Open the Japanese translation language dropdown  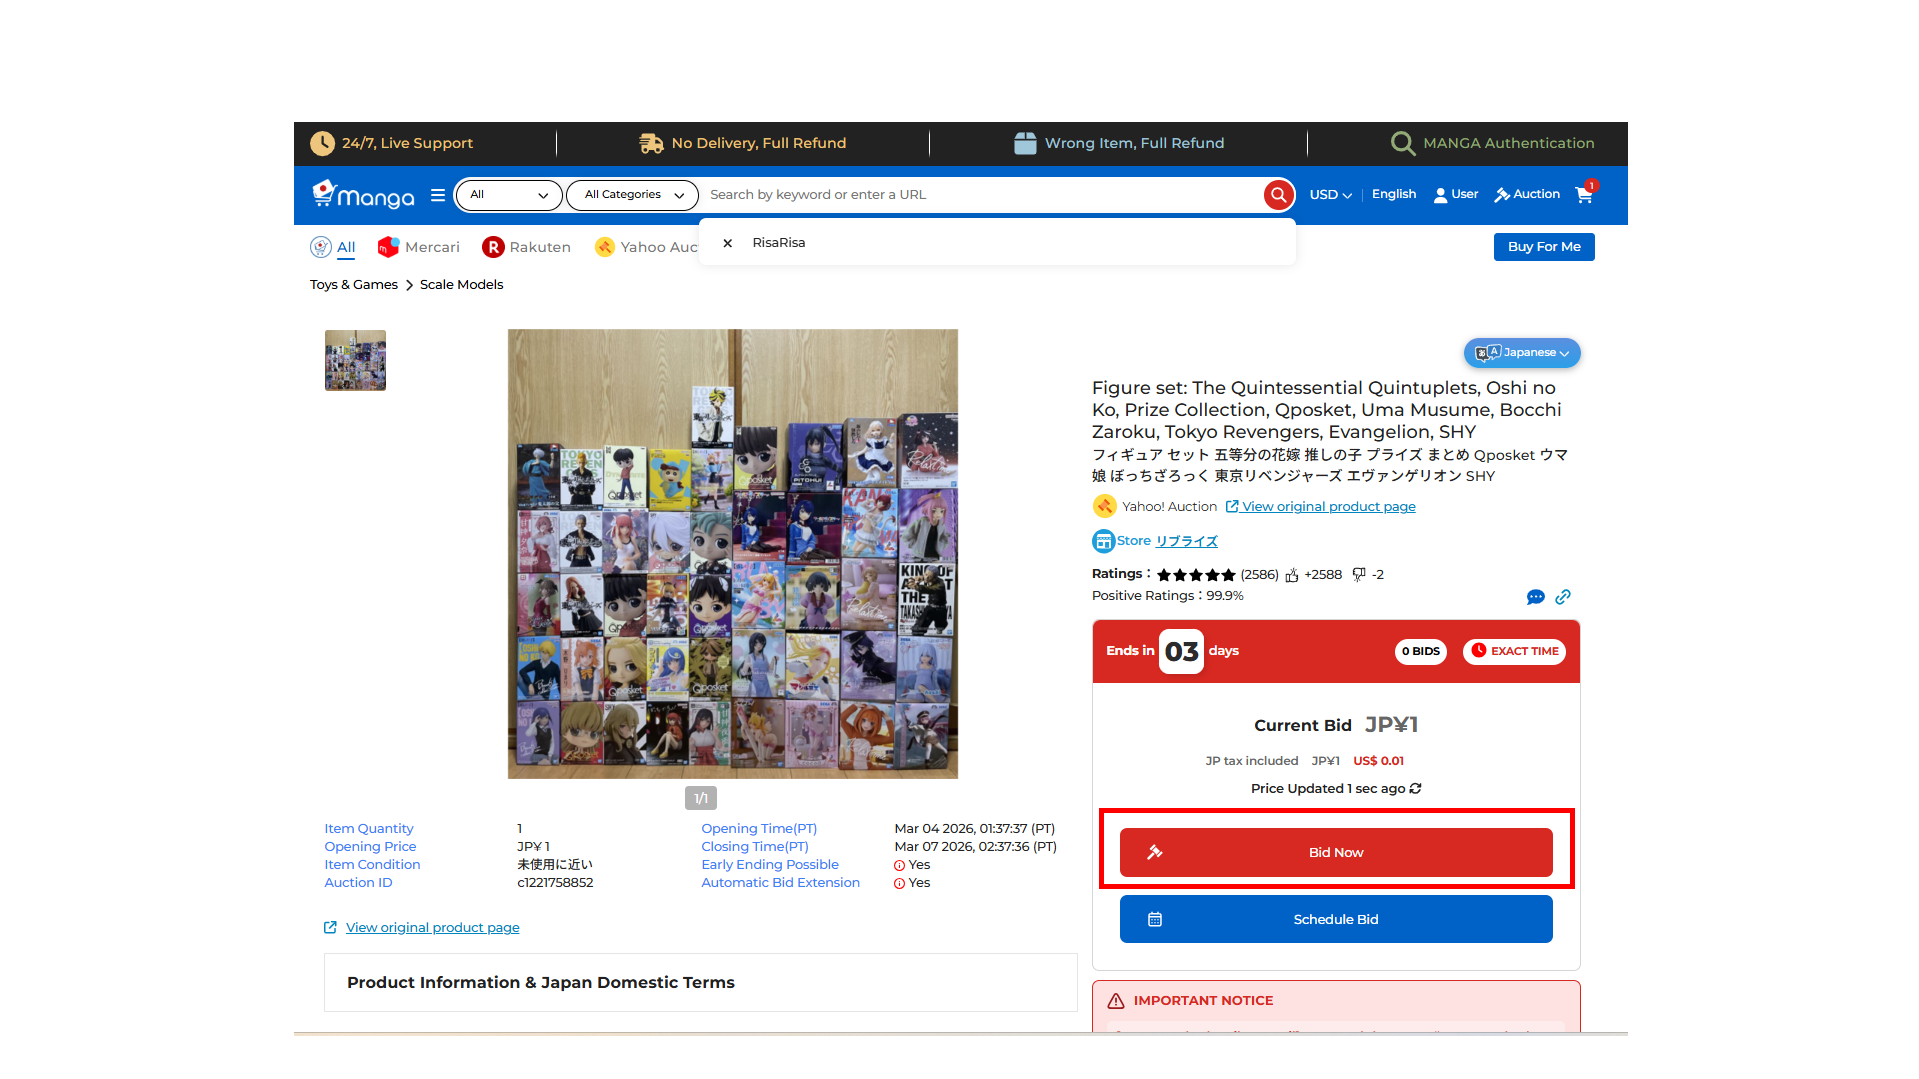(1522, 353)
